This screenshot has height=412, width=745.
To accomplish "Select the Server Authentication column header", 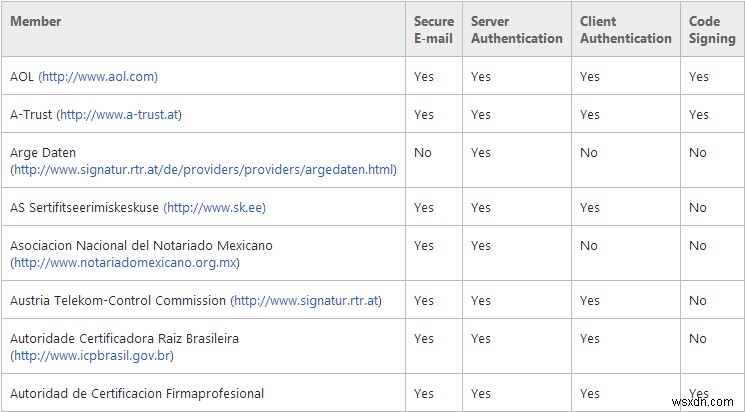I will pos(516,29).
